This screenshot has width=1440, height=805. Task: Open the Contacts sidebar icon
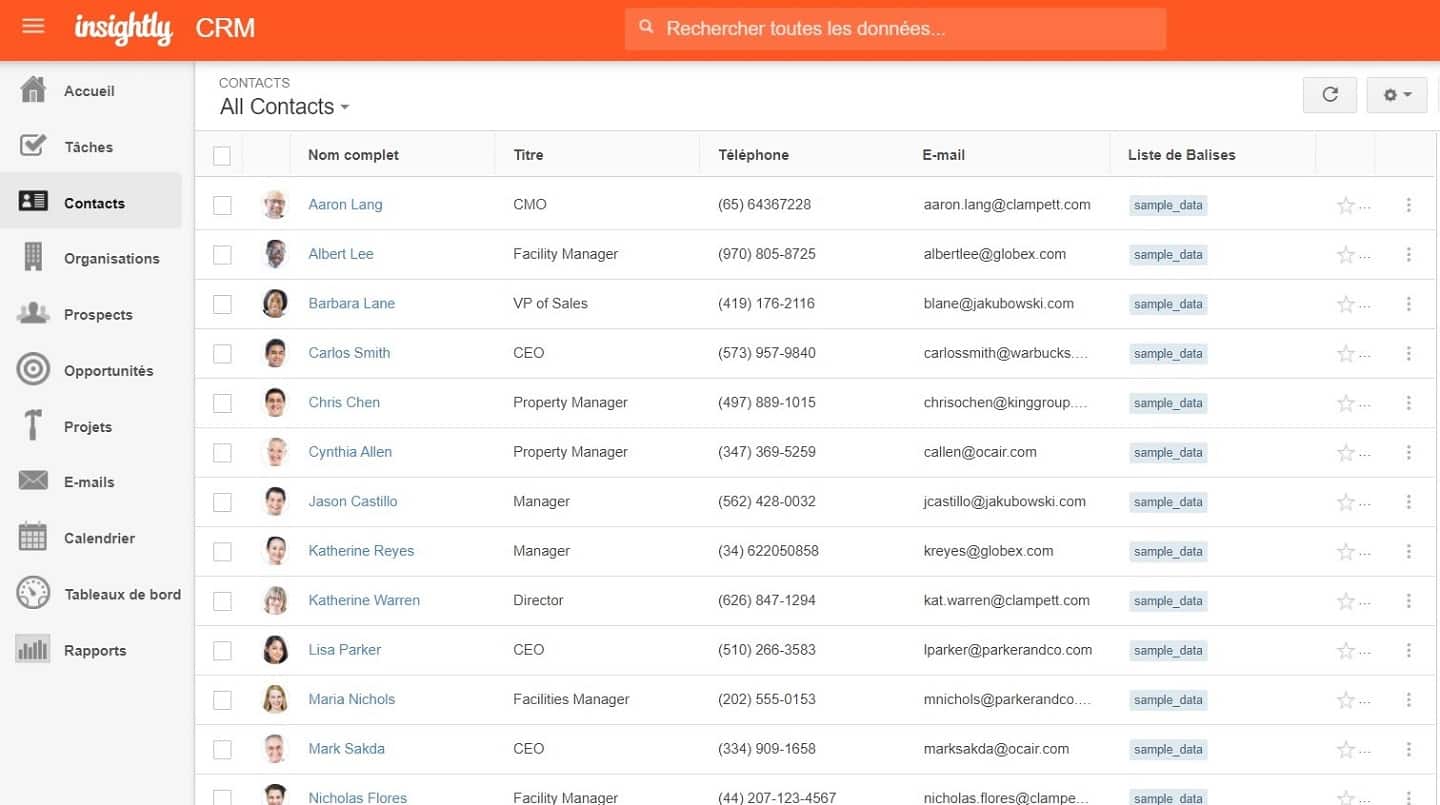coord(33,202)
